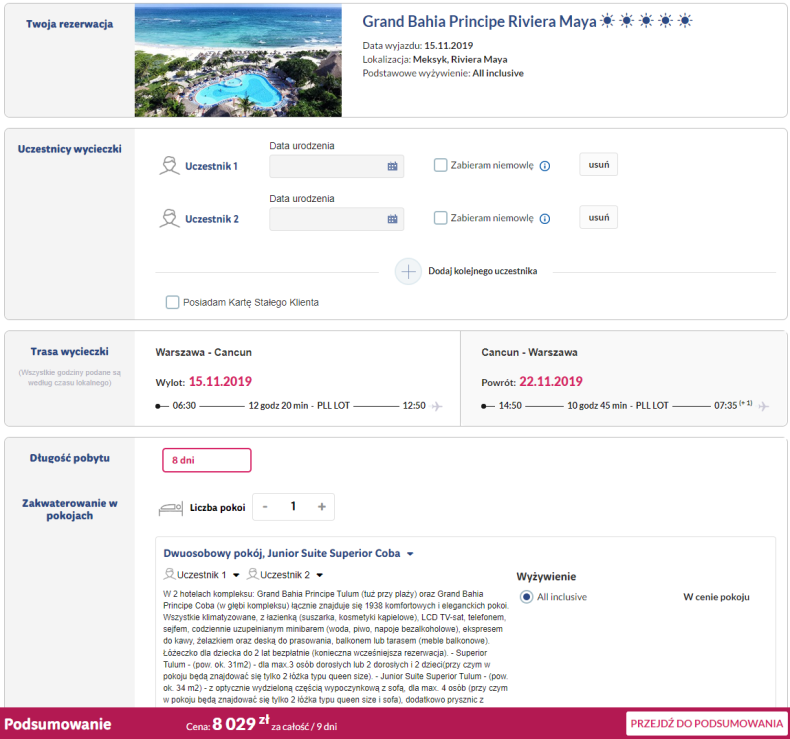Open calendar icon for Uczestnik 2 birth date
This screenshot has width=790, height=739.
[392, 219]
